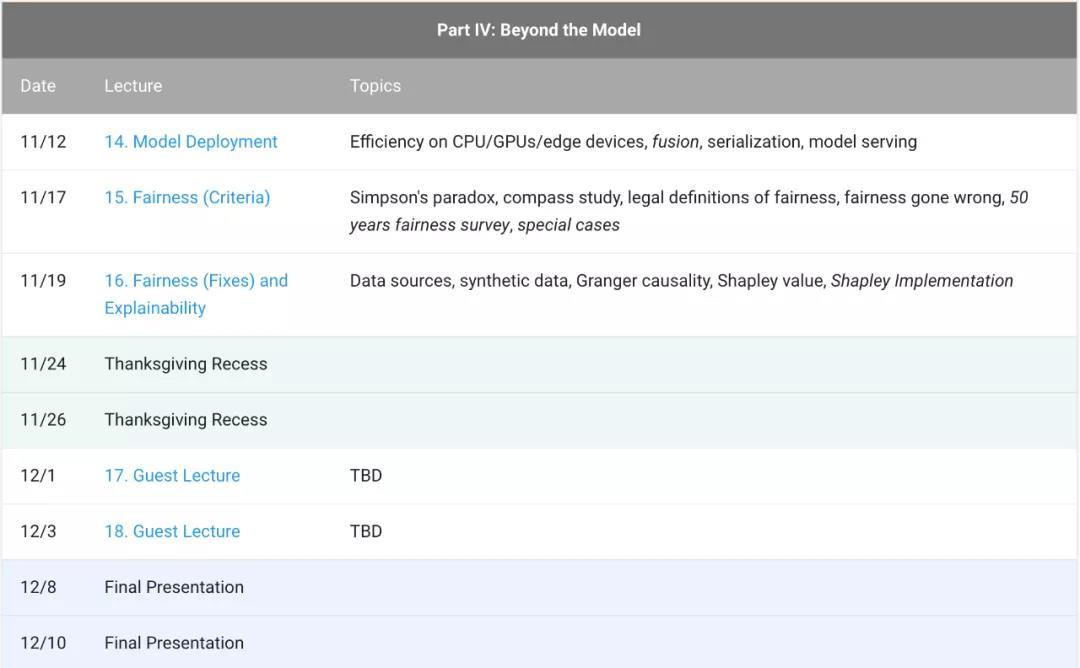
Task: Click Final Presentation in the 12/8 row
Action: [174, 588]
